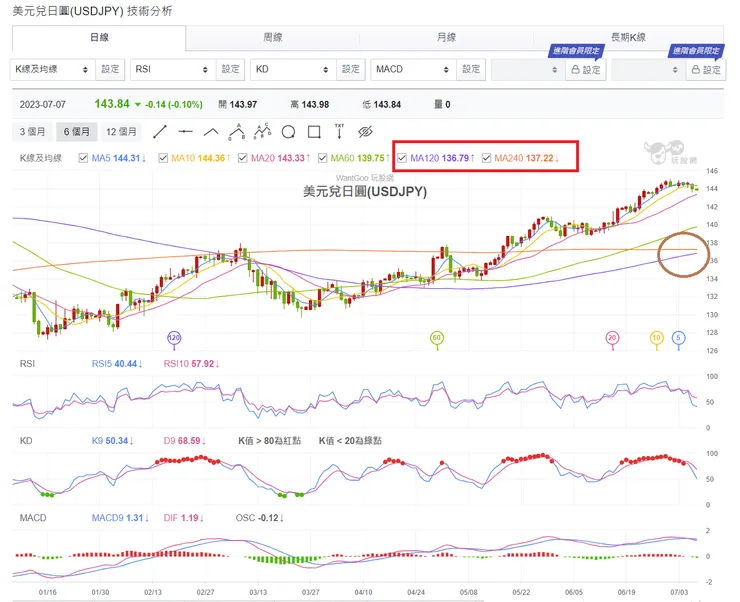Select the 12 個月 time range
This screenshot has width=740, height=602.
pyautogui.click(x=121, y=132)
